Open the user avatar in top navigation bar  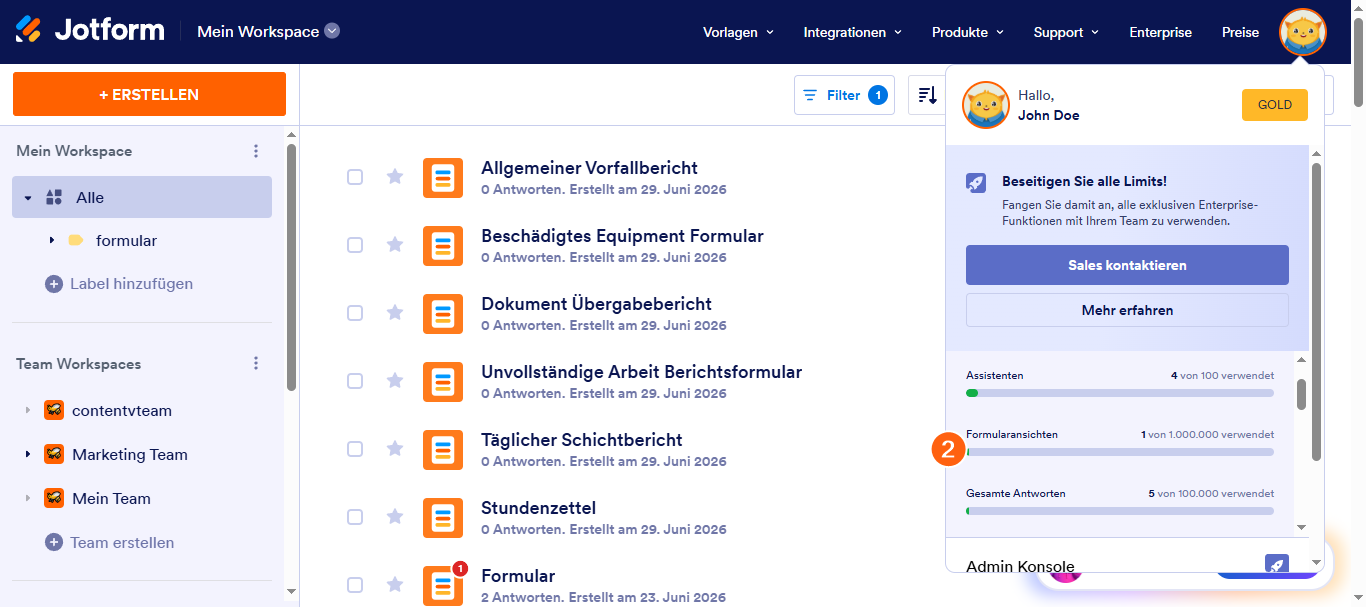point(1303,32)
